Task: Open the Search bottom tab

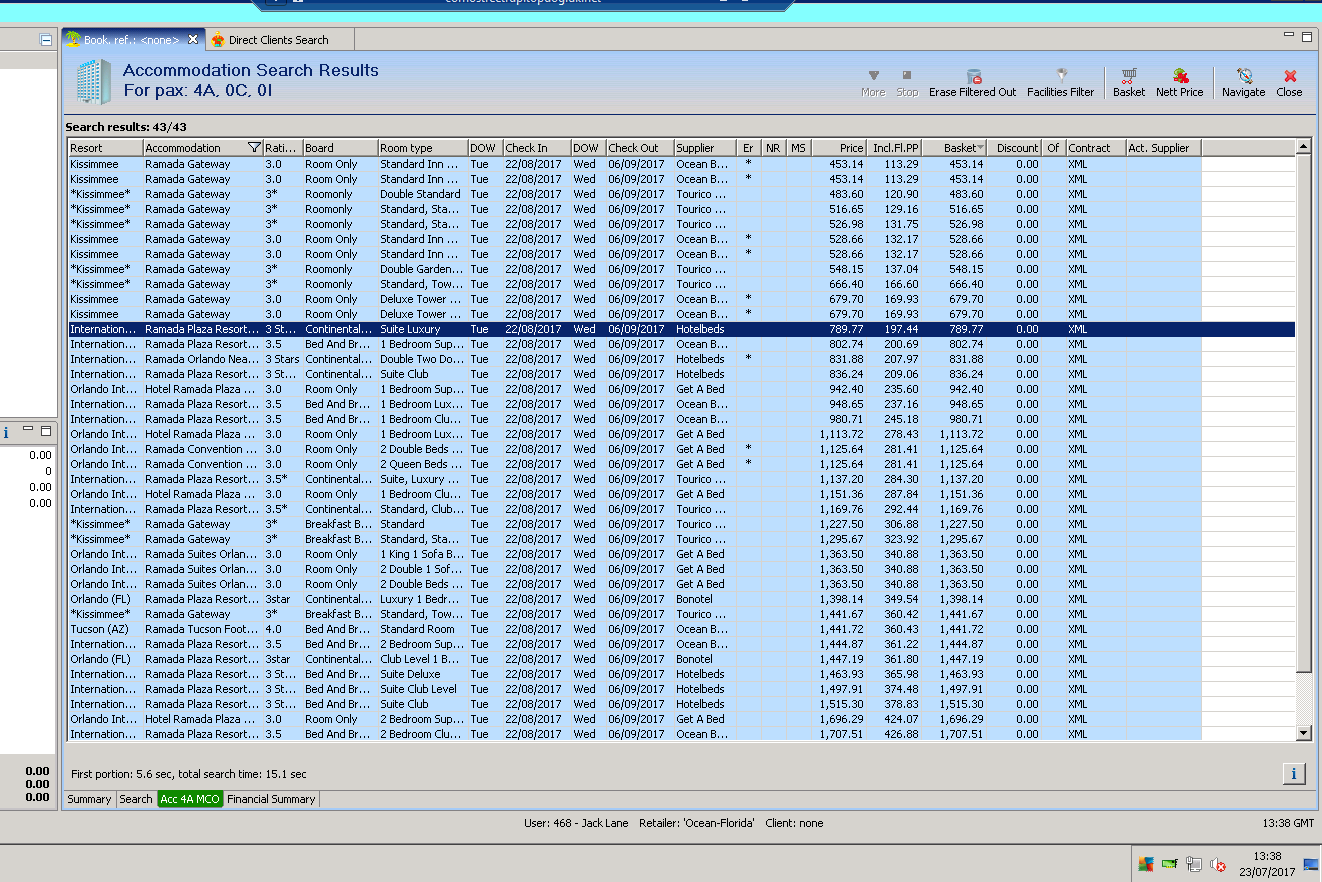Action: 136,799
